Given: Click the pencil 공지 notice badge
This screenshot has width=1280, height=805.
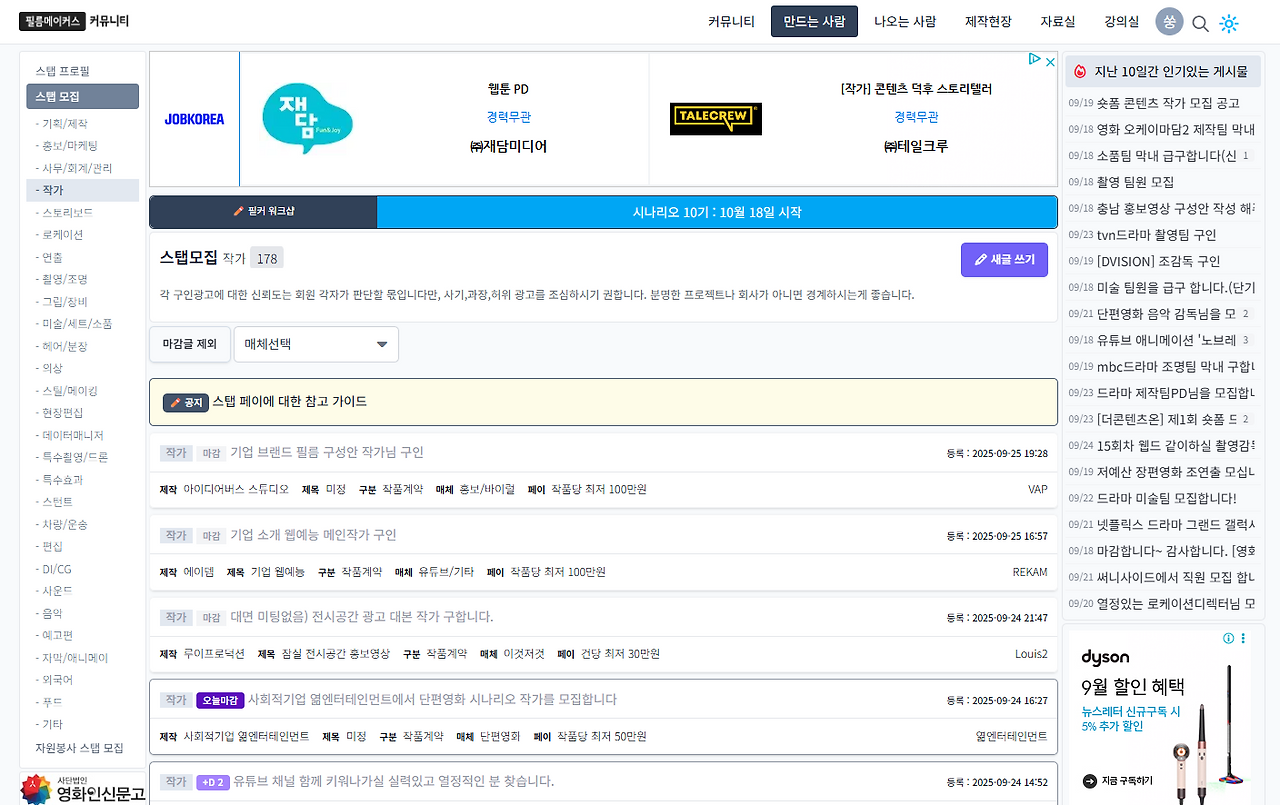Looking at the screenshot, I should [x=185, y=402].
